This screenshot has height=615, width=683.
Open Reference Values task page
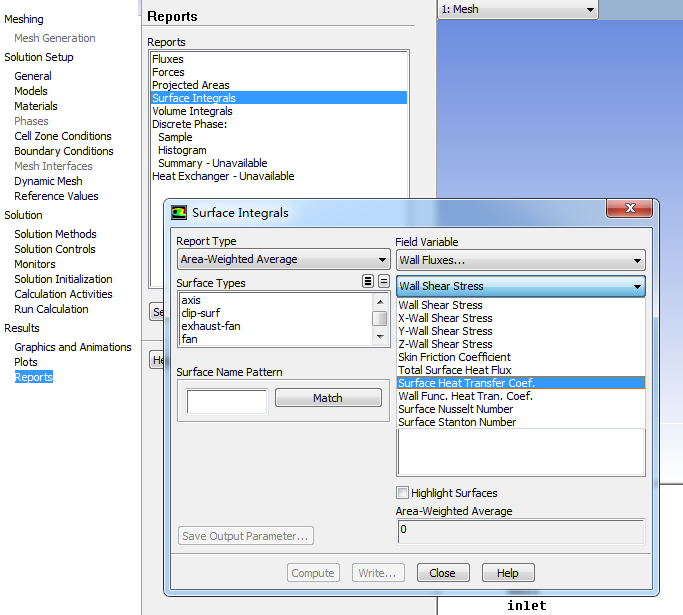tap(56, 196)
